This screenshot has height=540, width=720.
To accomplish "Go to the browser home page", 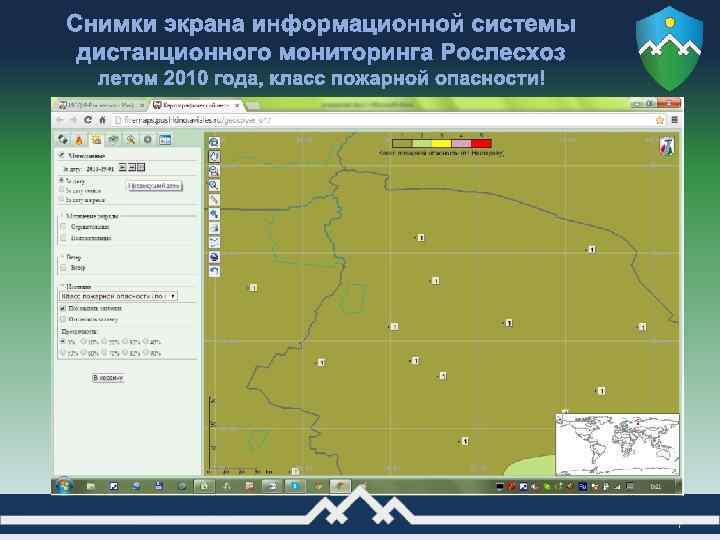I will coord(102,120).
